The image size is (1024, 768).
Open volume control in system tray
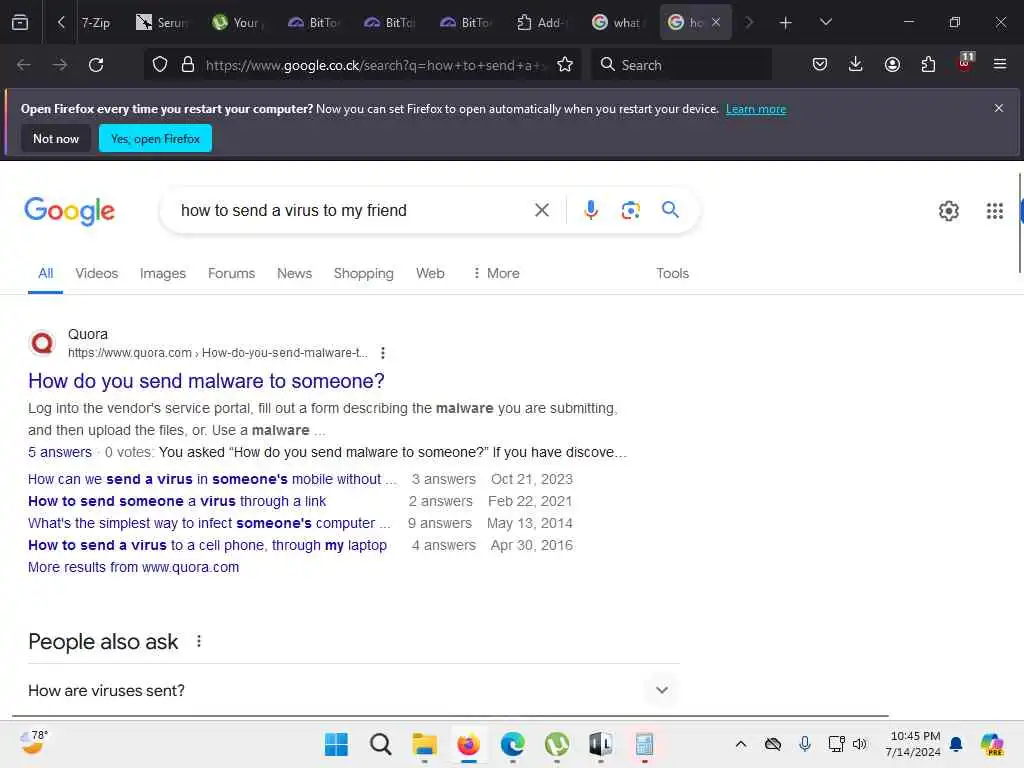tap(859, 744)
